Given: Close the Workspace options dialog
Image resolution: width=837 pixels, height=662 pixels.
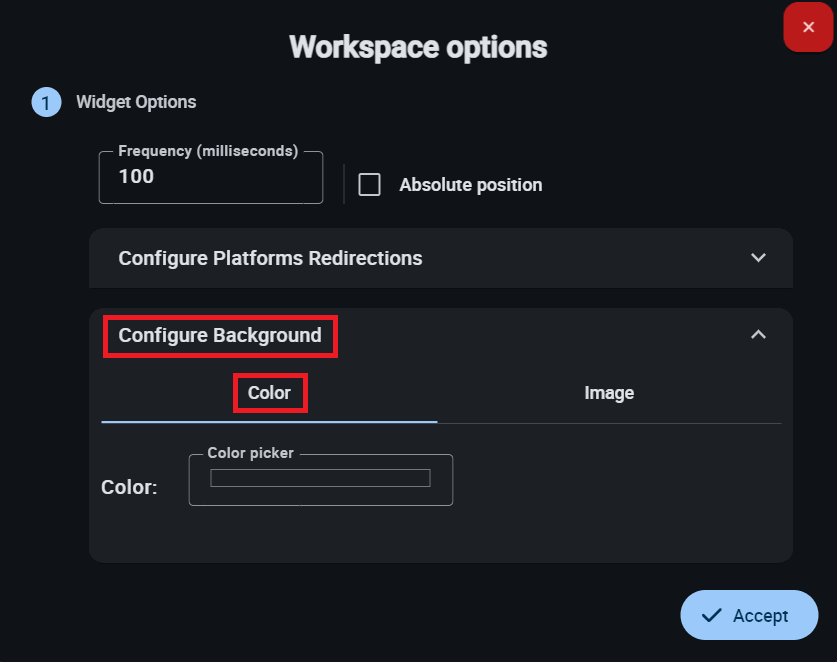Looking at the screenshot, I should (x=808, y=27).
